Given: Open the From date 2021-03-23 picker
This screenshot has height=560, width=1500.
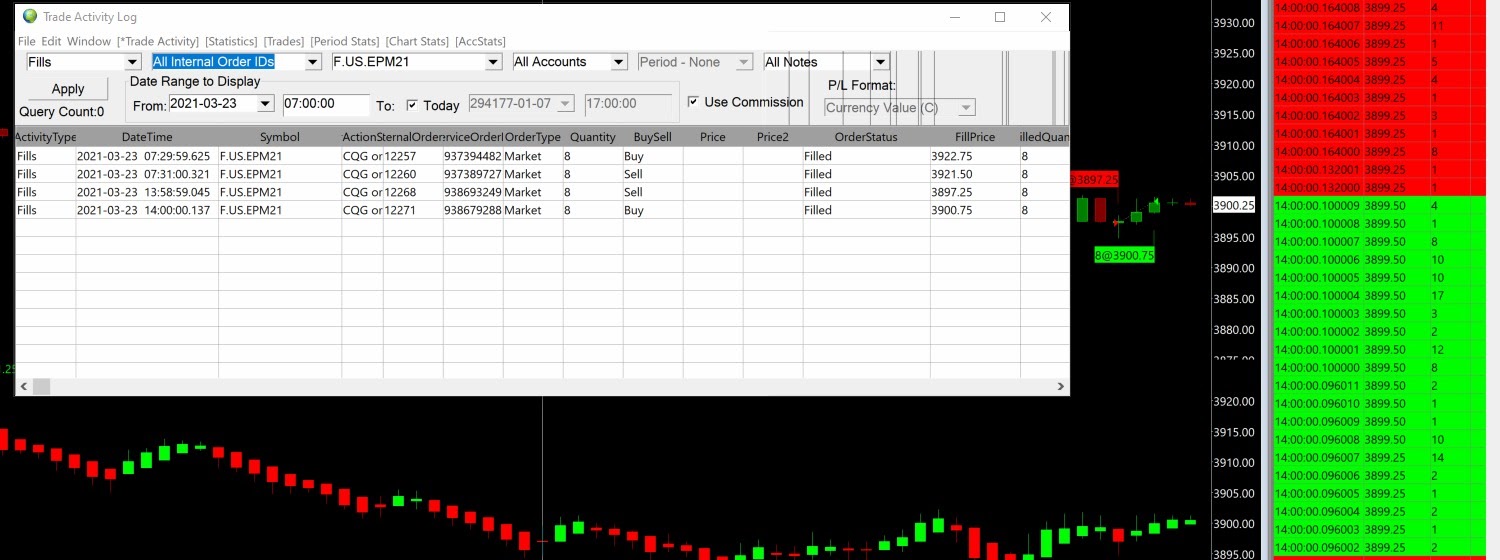Looking at the screenshot, I should pyautogui.click(x=265, y=104).
